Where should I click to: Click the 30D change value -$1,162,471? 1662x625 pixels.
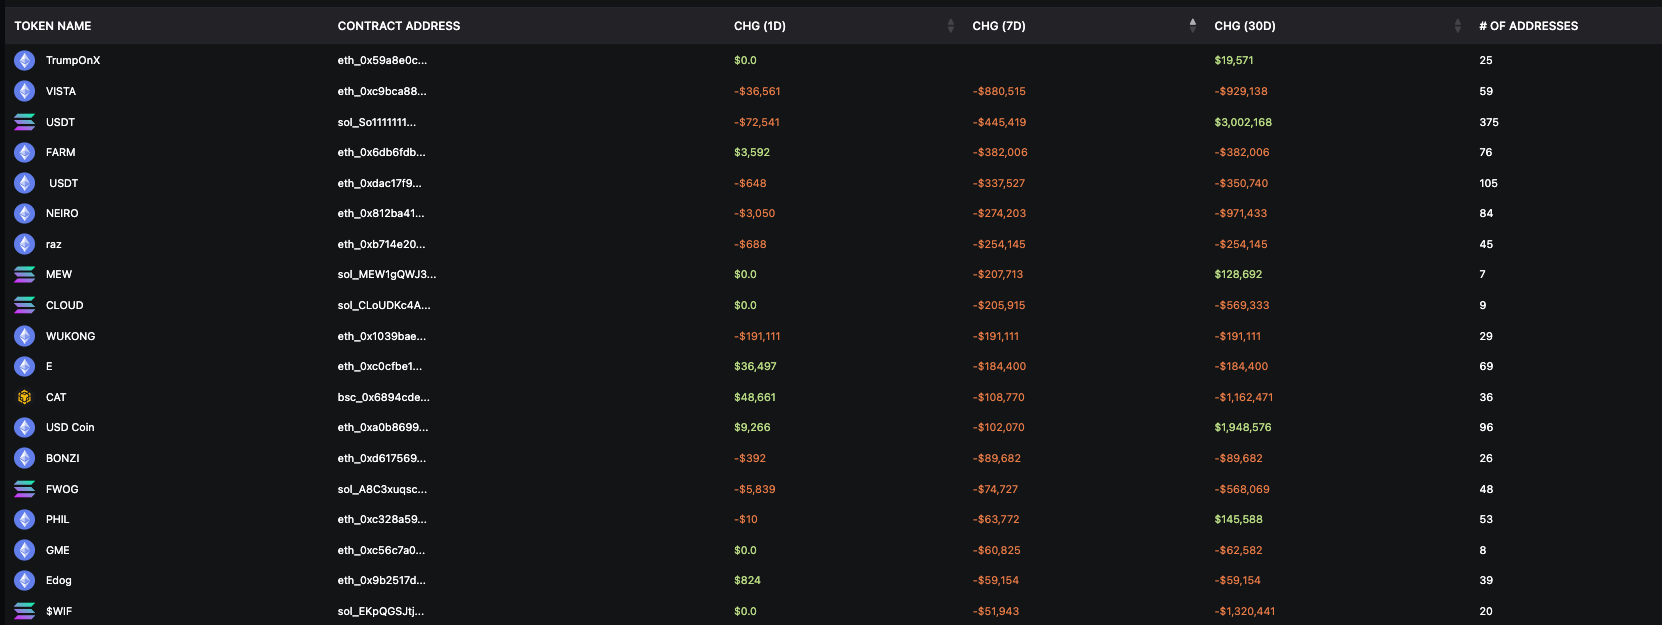coord(1244,397)
